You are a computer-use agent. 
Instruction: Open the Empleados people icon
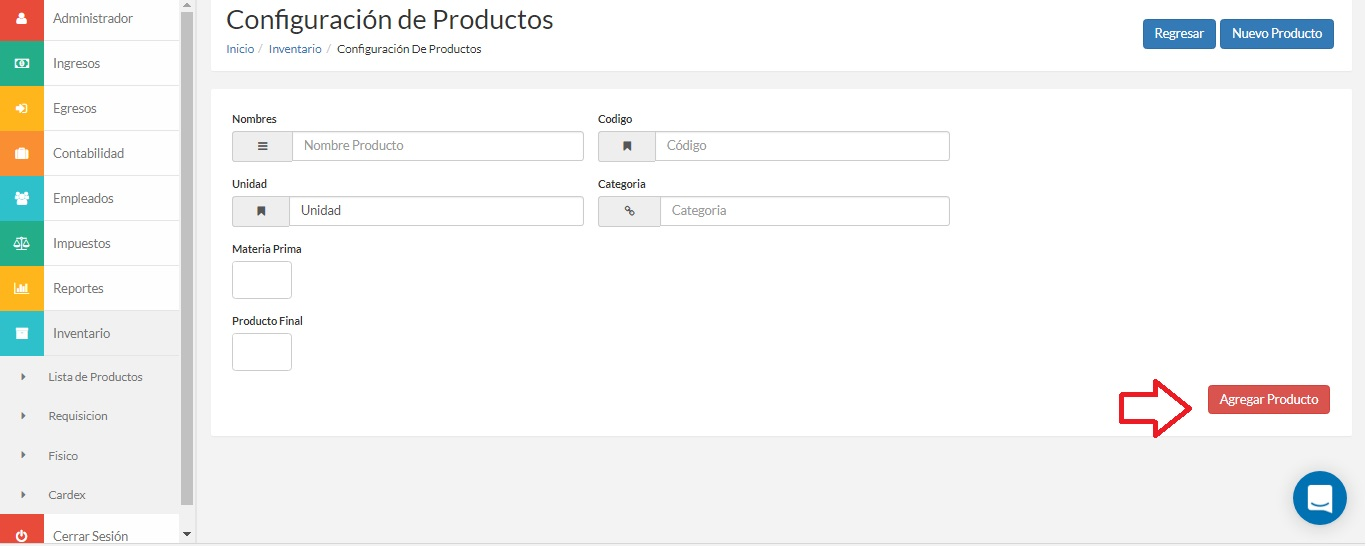pos(22,198)
